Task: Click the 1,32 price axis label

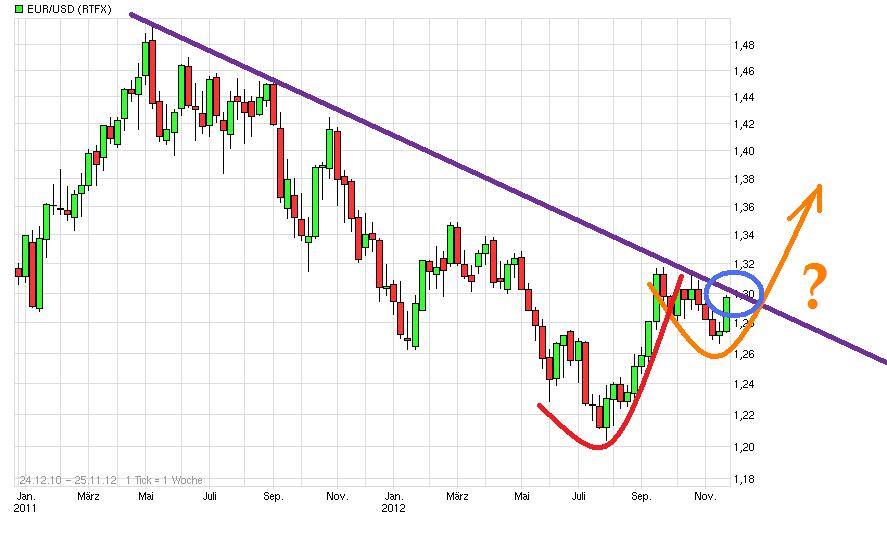Action: coord(744,264)
